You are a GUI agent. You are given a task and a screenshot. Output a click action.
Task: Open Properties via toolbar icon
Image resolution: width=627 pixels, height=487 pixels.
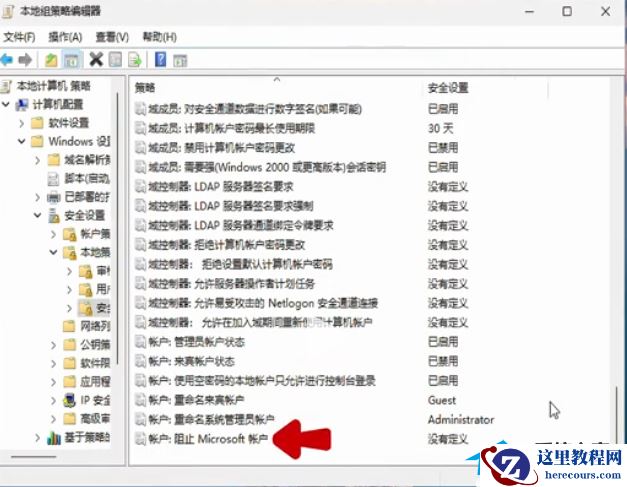point(115,60)
